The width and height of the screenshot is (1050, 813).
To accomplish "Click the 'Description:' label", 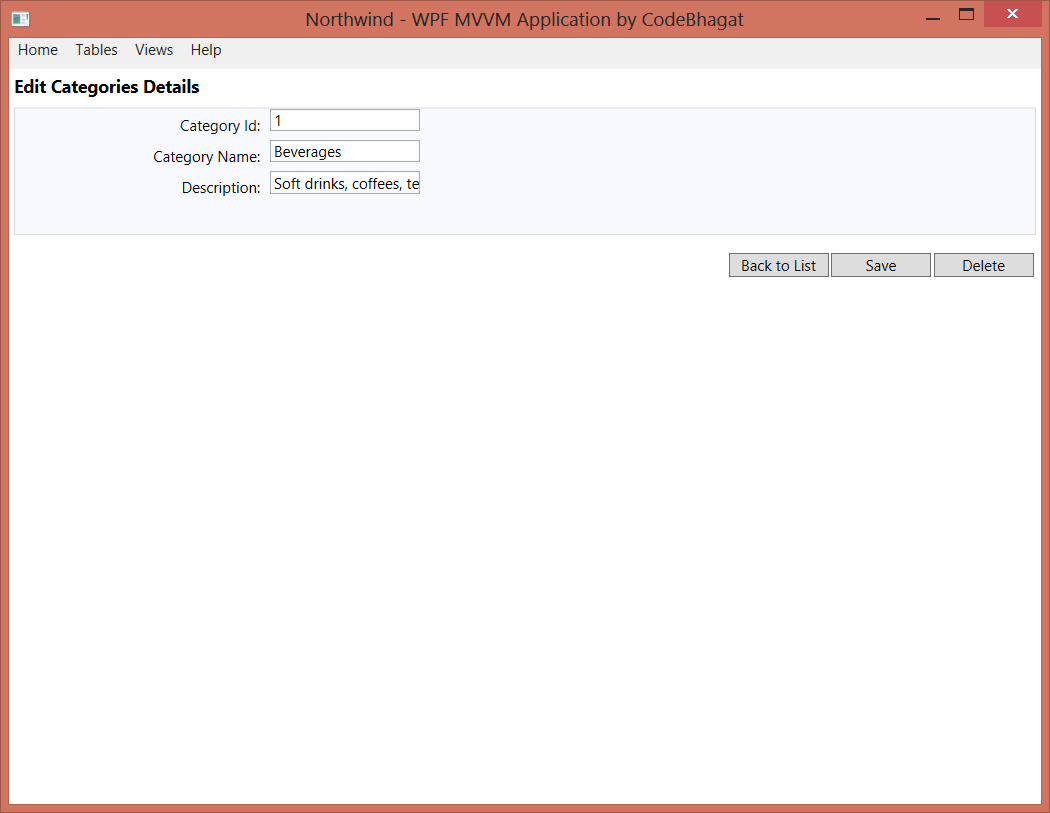I will tap(221, 188).
